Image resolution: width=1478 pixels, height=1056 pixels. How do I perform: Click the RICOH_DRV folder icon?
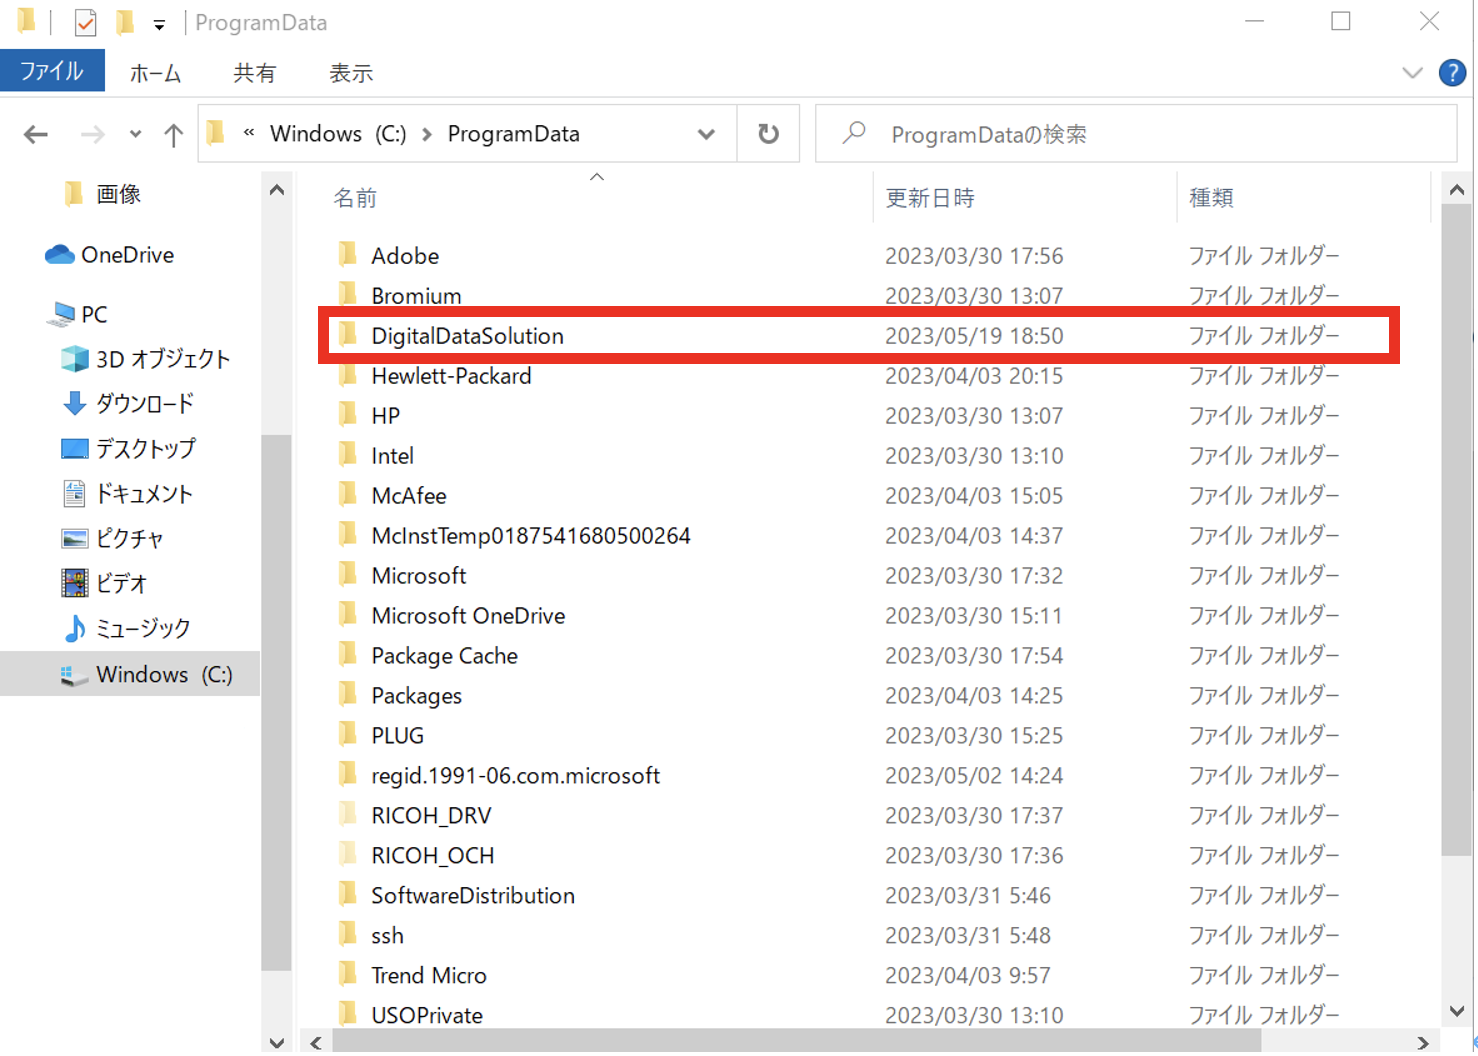coord(347,814)
